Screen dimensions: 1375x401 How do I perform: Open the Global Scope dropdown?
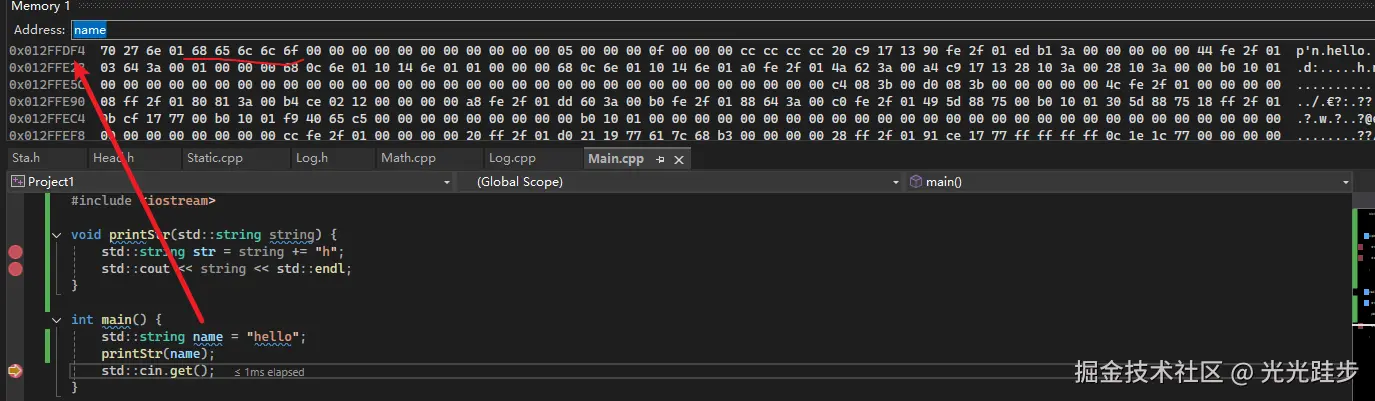[896, 182]
